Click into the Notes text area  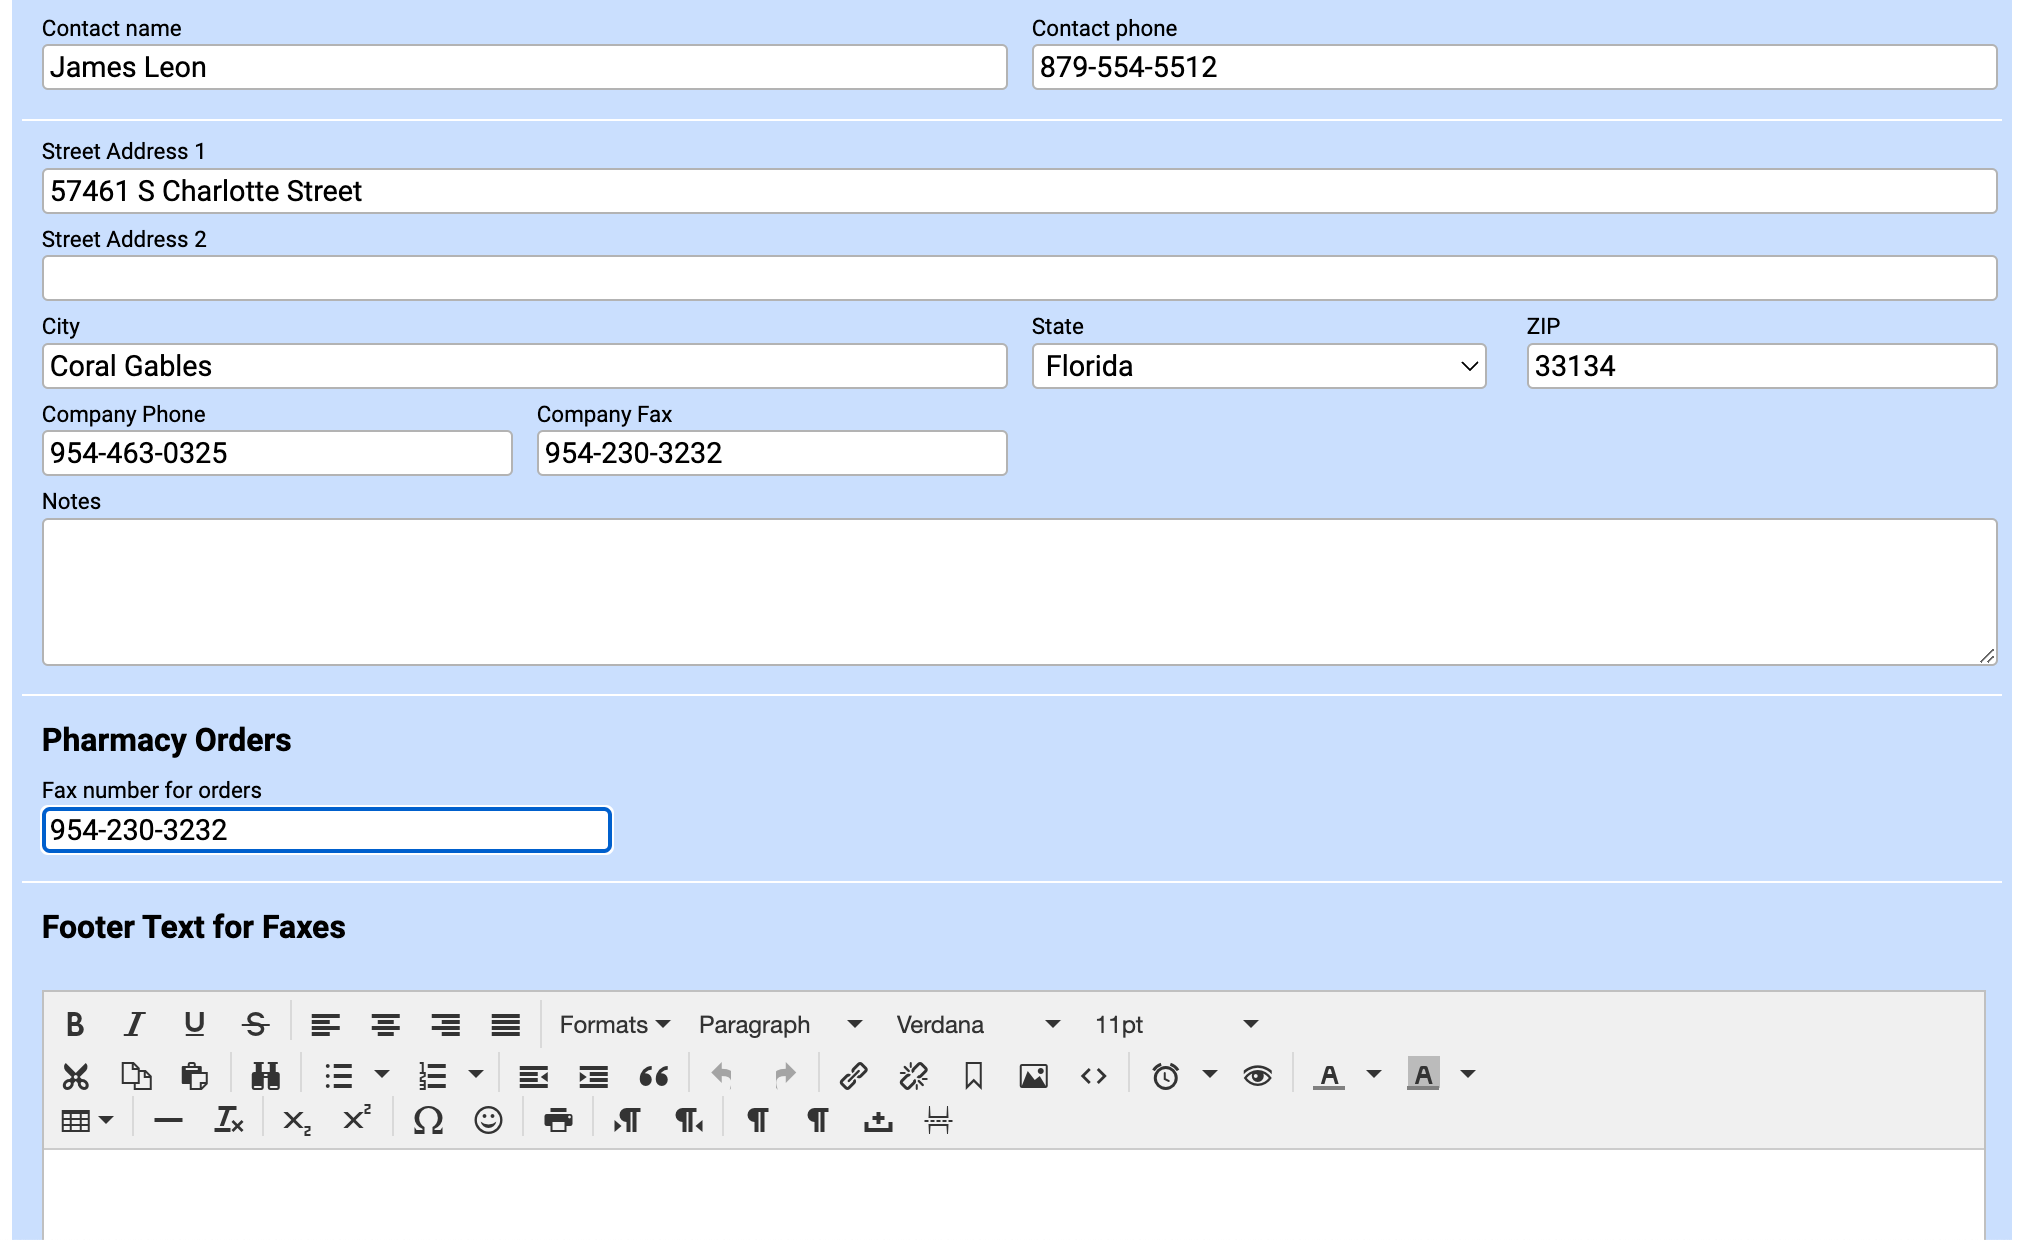click(1018, 591)
